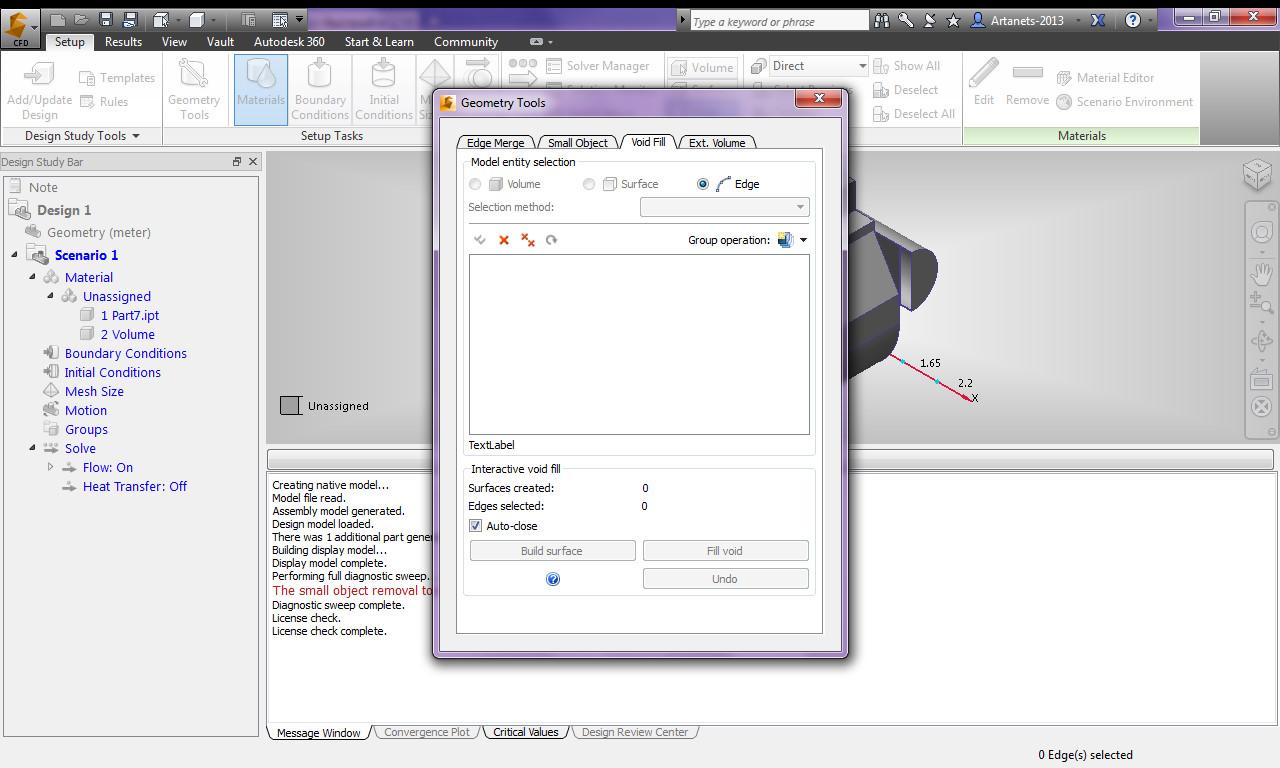1280x768 pixels.
Task: Select the Heat Transfer: Off tree item
Action: [135, 486]
